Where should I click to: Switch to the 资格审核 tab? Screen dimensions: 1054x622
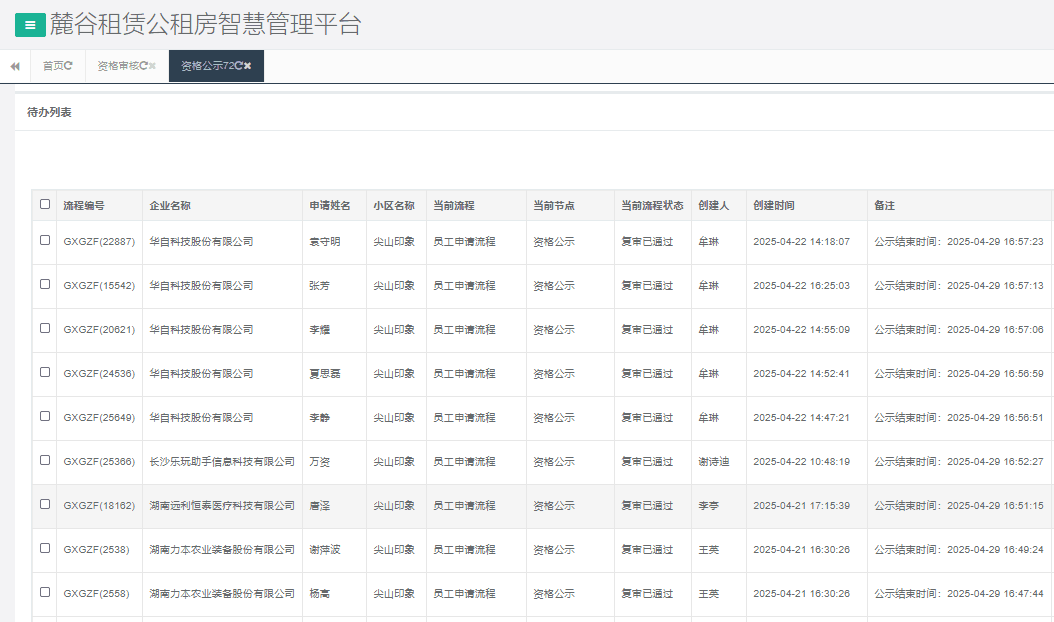[117, 66]
